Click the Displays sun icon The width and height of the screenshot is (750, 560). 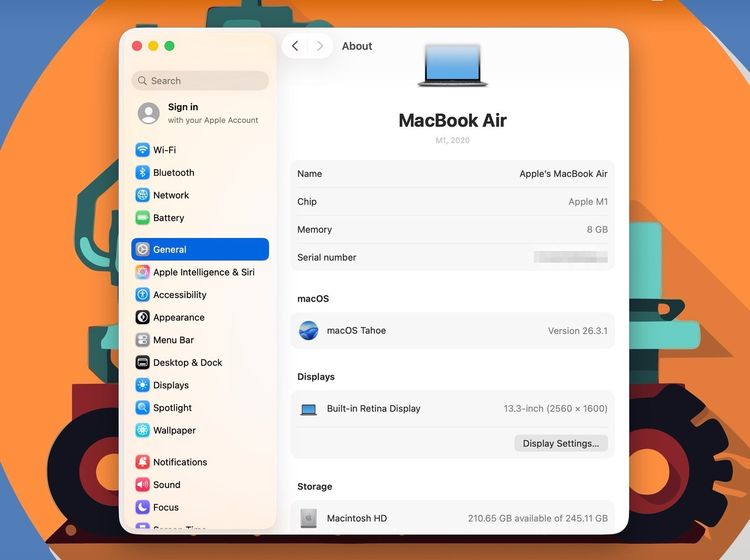point(143,384)
